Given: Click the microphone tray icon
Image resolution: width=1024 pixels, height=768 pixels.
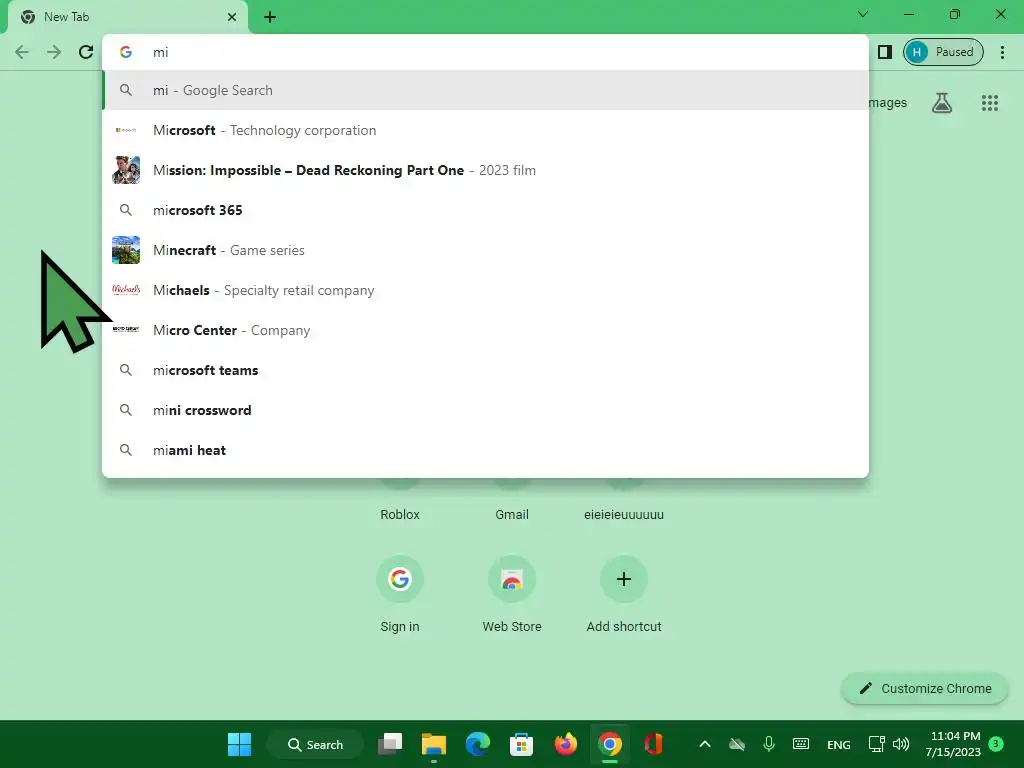Looking at the screenshot, I should click(x=769, y=744).
